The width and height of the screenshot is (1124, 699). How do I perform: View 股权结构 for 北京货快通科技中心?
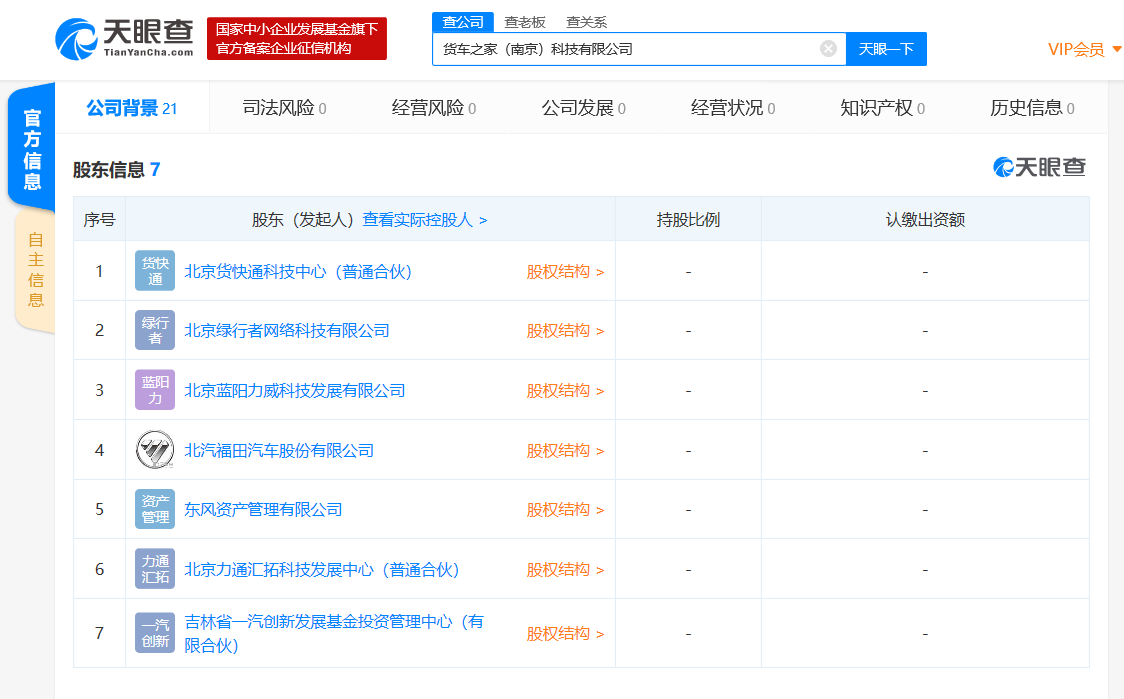[x=565, y=272]
